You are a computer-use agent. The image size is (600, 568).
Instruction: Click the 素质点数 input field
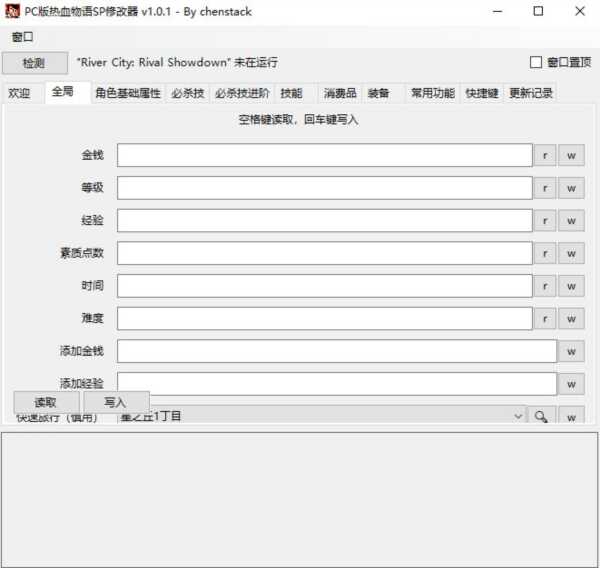point(324,253)
